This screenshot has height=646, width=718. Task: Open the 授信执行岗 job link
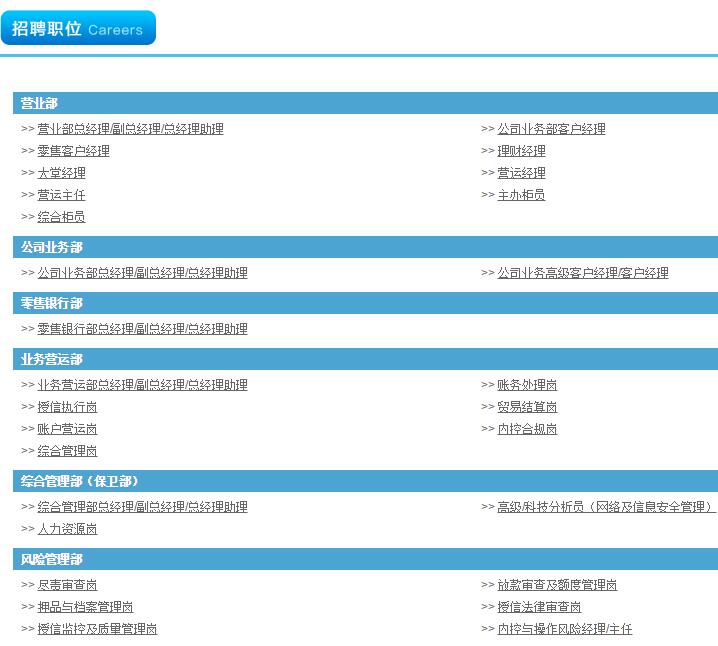[67, 407]
